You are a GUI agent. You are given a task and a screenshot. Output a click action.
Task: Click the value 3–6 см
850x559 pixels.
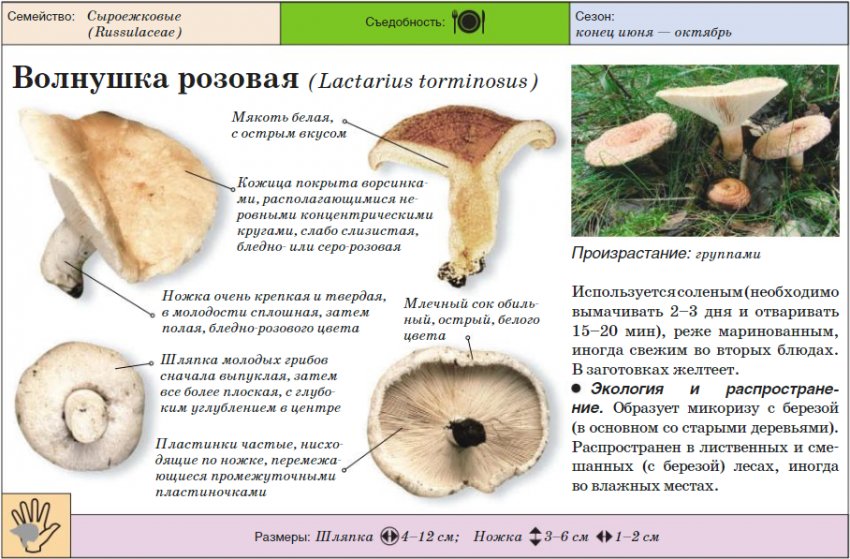566,537
